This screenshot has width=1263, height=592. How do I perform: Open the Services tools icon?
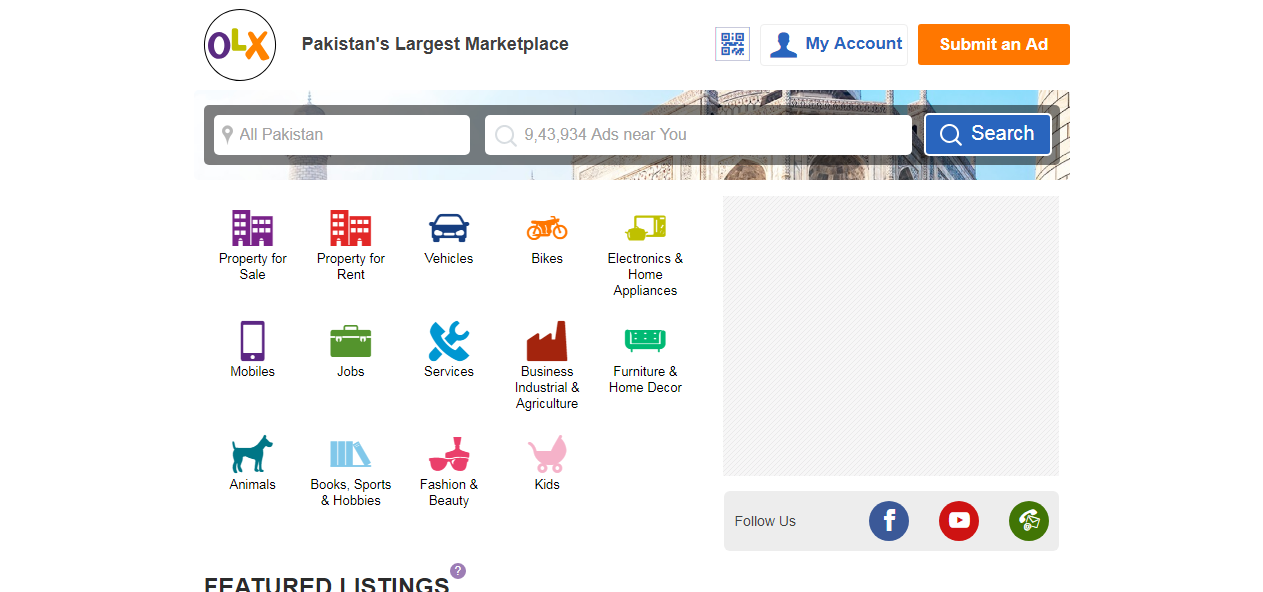pyautogui.click(x=449, y=341)
